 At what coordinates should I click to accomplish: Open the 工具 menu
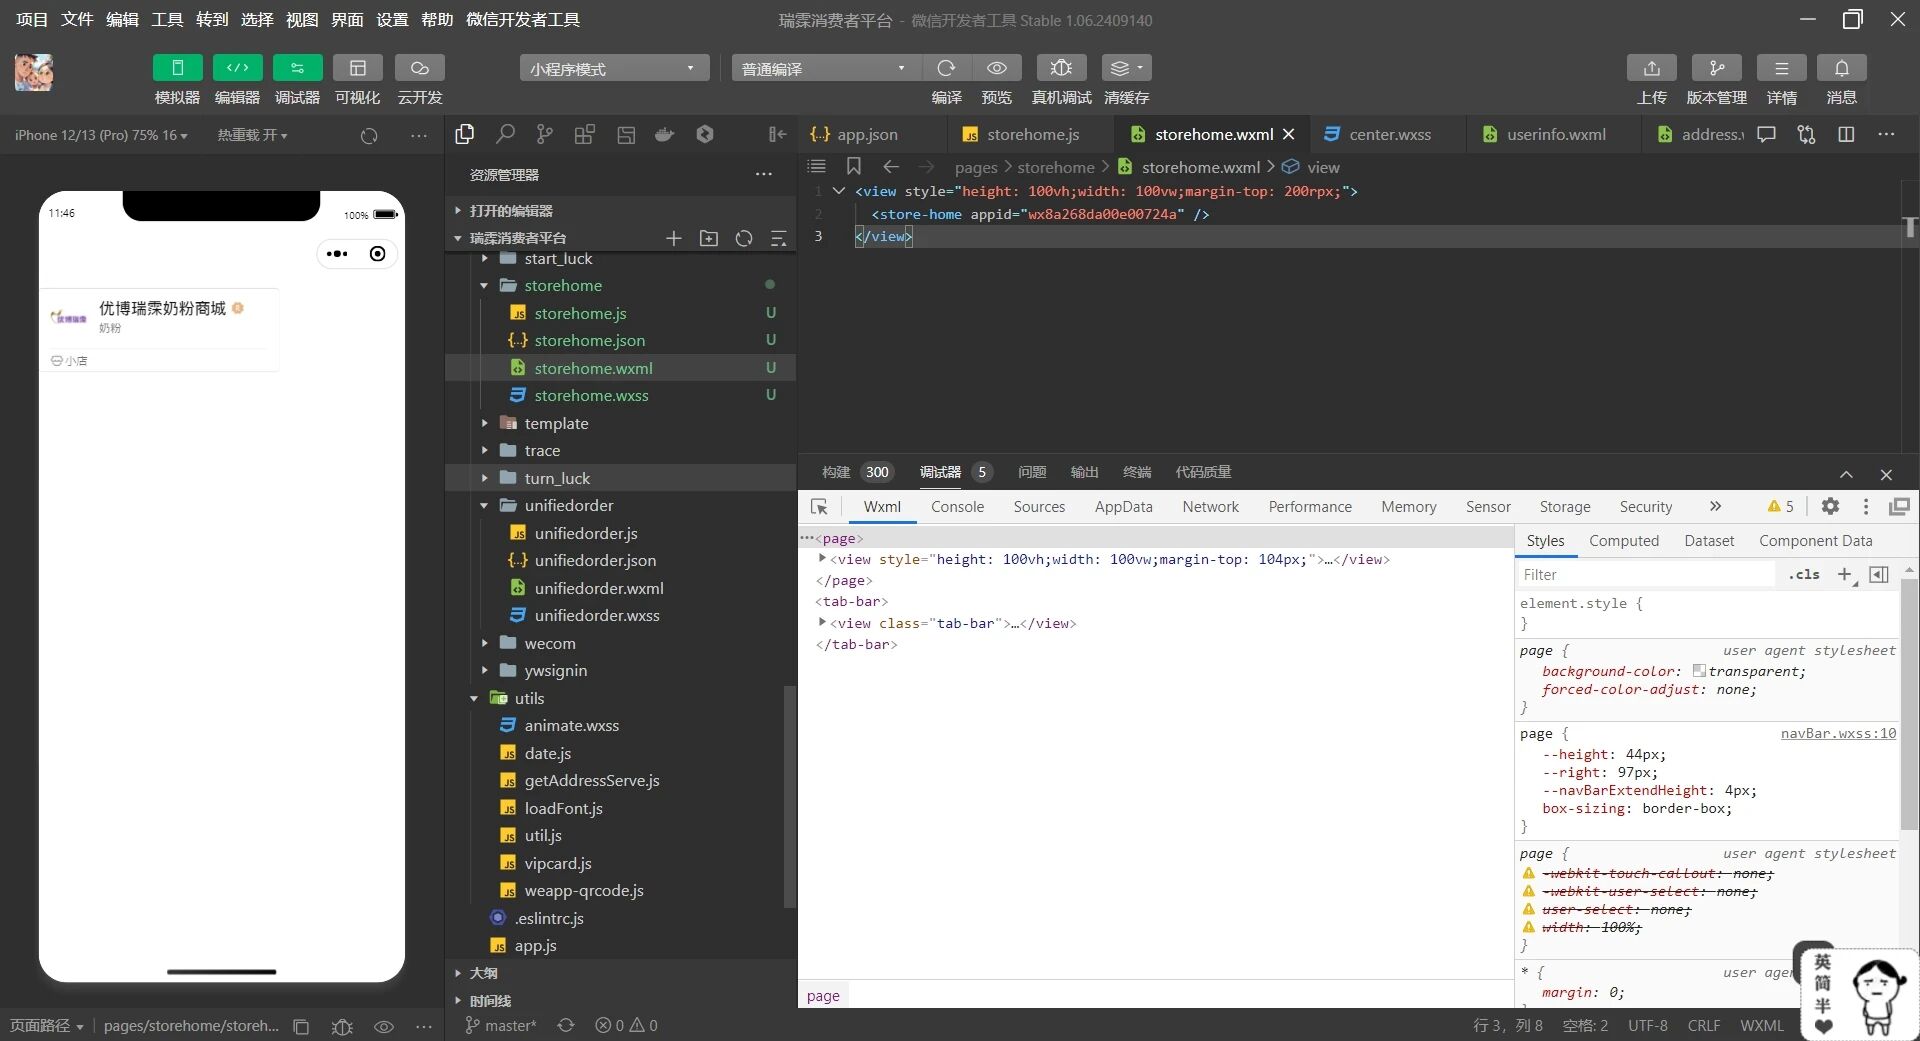coord(167,19)
